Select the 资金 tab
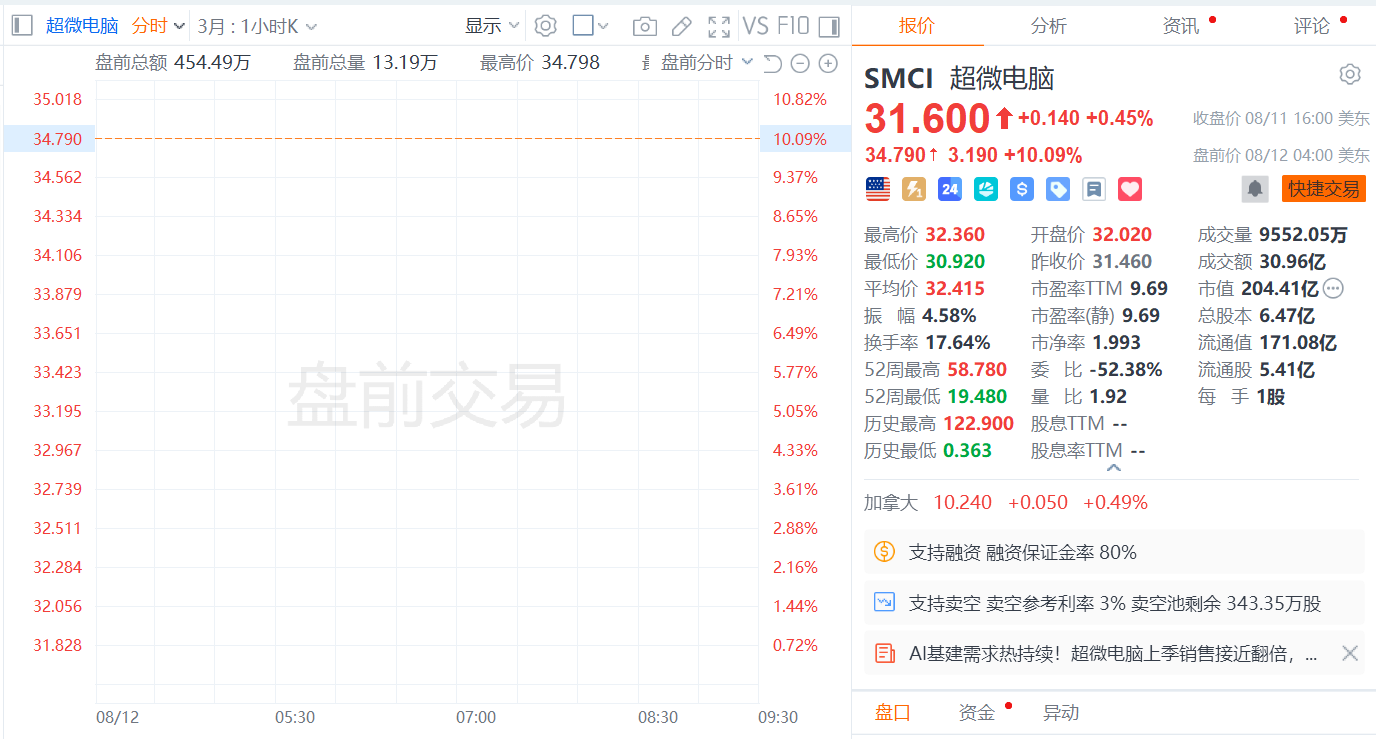 pyautogui.click(x=977, y=713)
